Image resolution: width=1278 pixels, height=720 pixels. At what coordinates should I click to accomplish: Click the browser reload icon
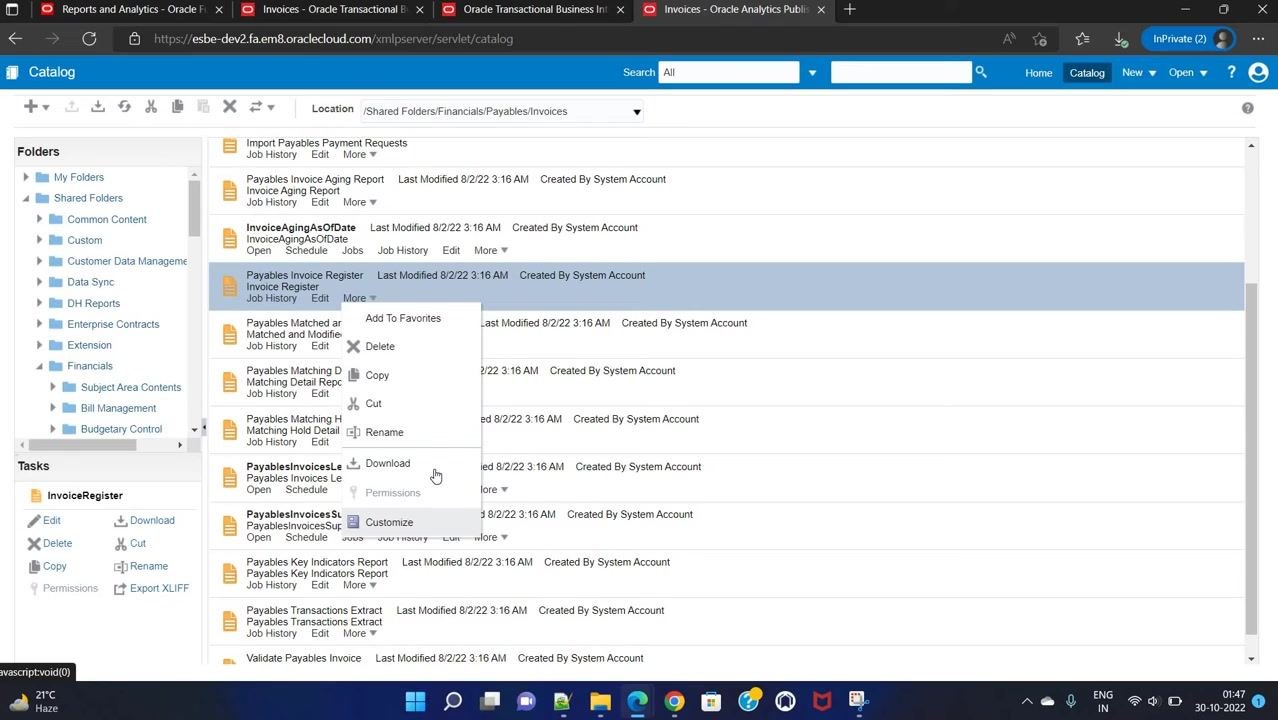point(89,39)
